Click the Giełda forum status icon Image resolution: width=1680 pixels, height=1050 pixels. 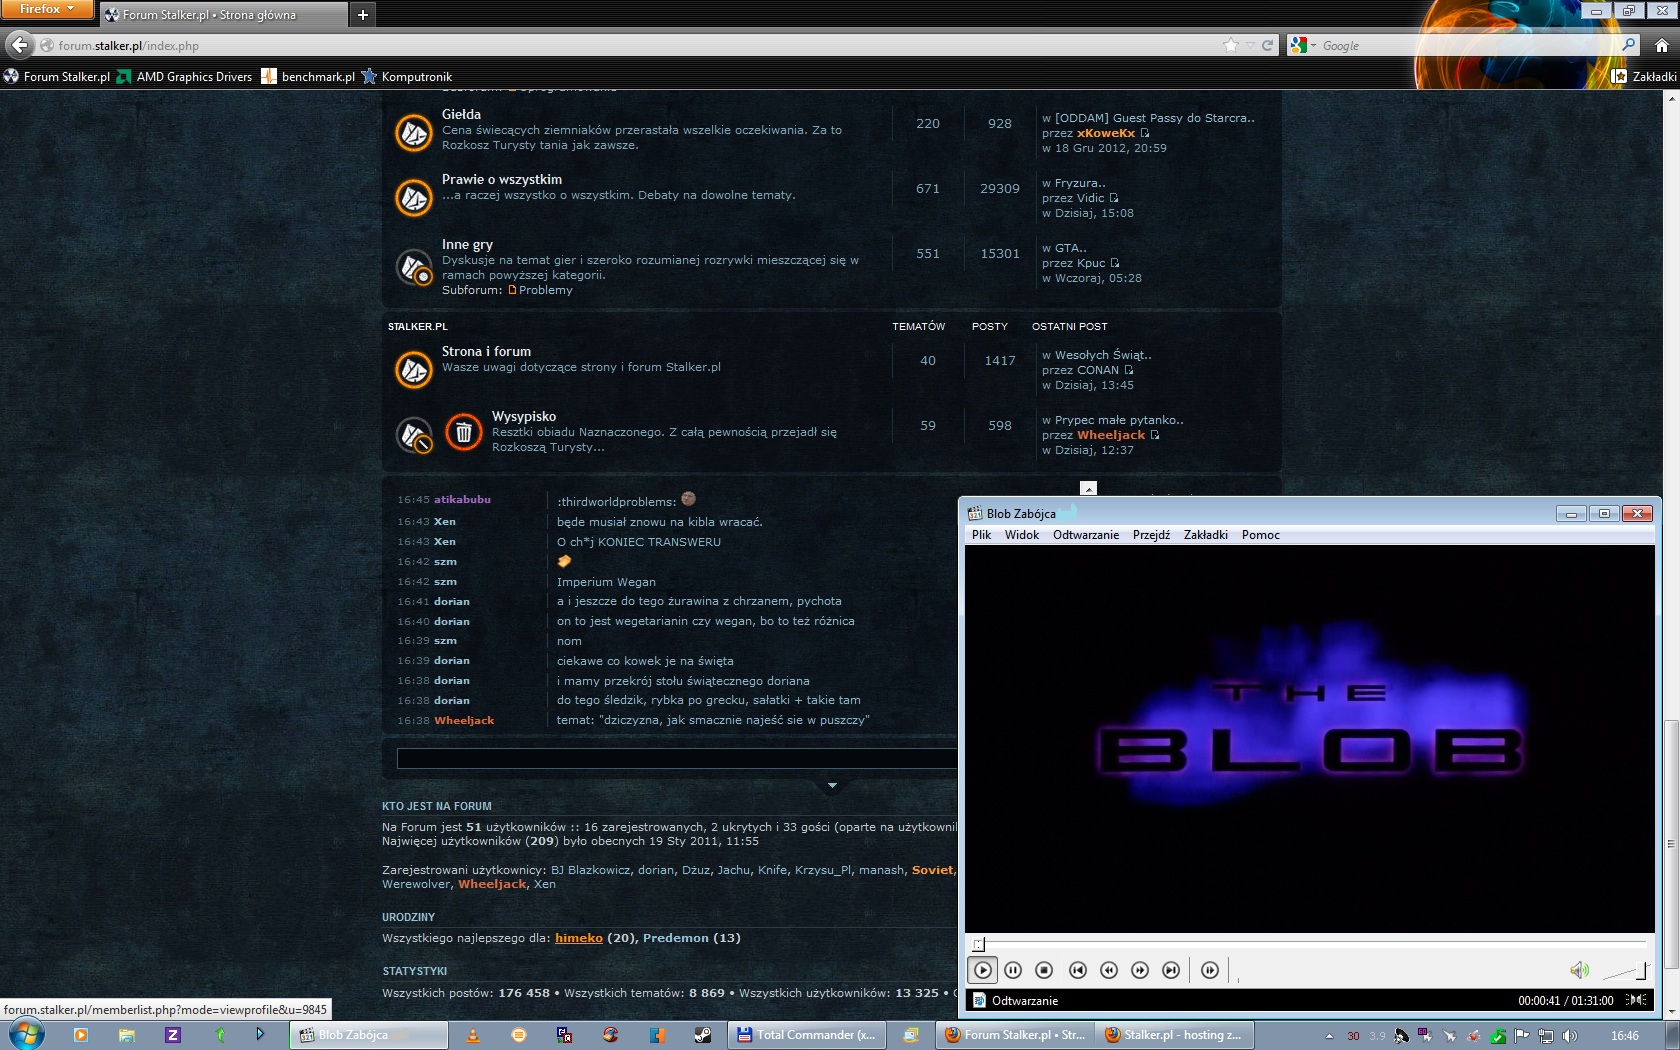pyautogui.click(x=413, y=133)
